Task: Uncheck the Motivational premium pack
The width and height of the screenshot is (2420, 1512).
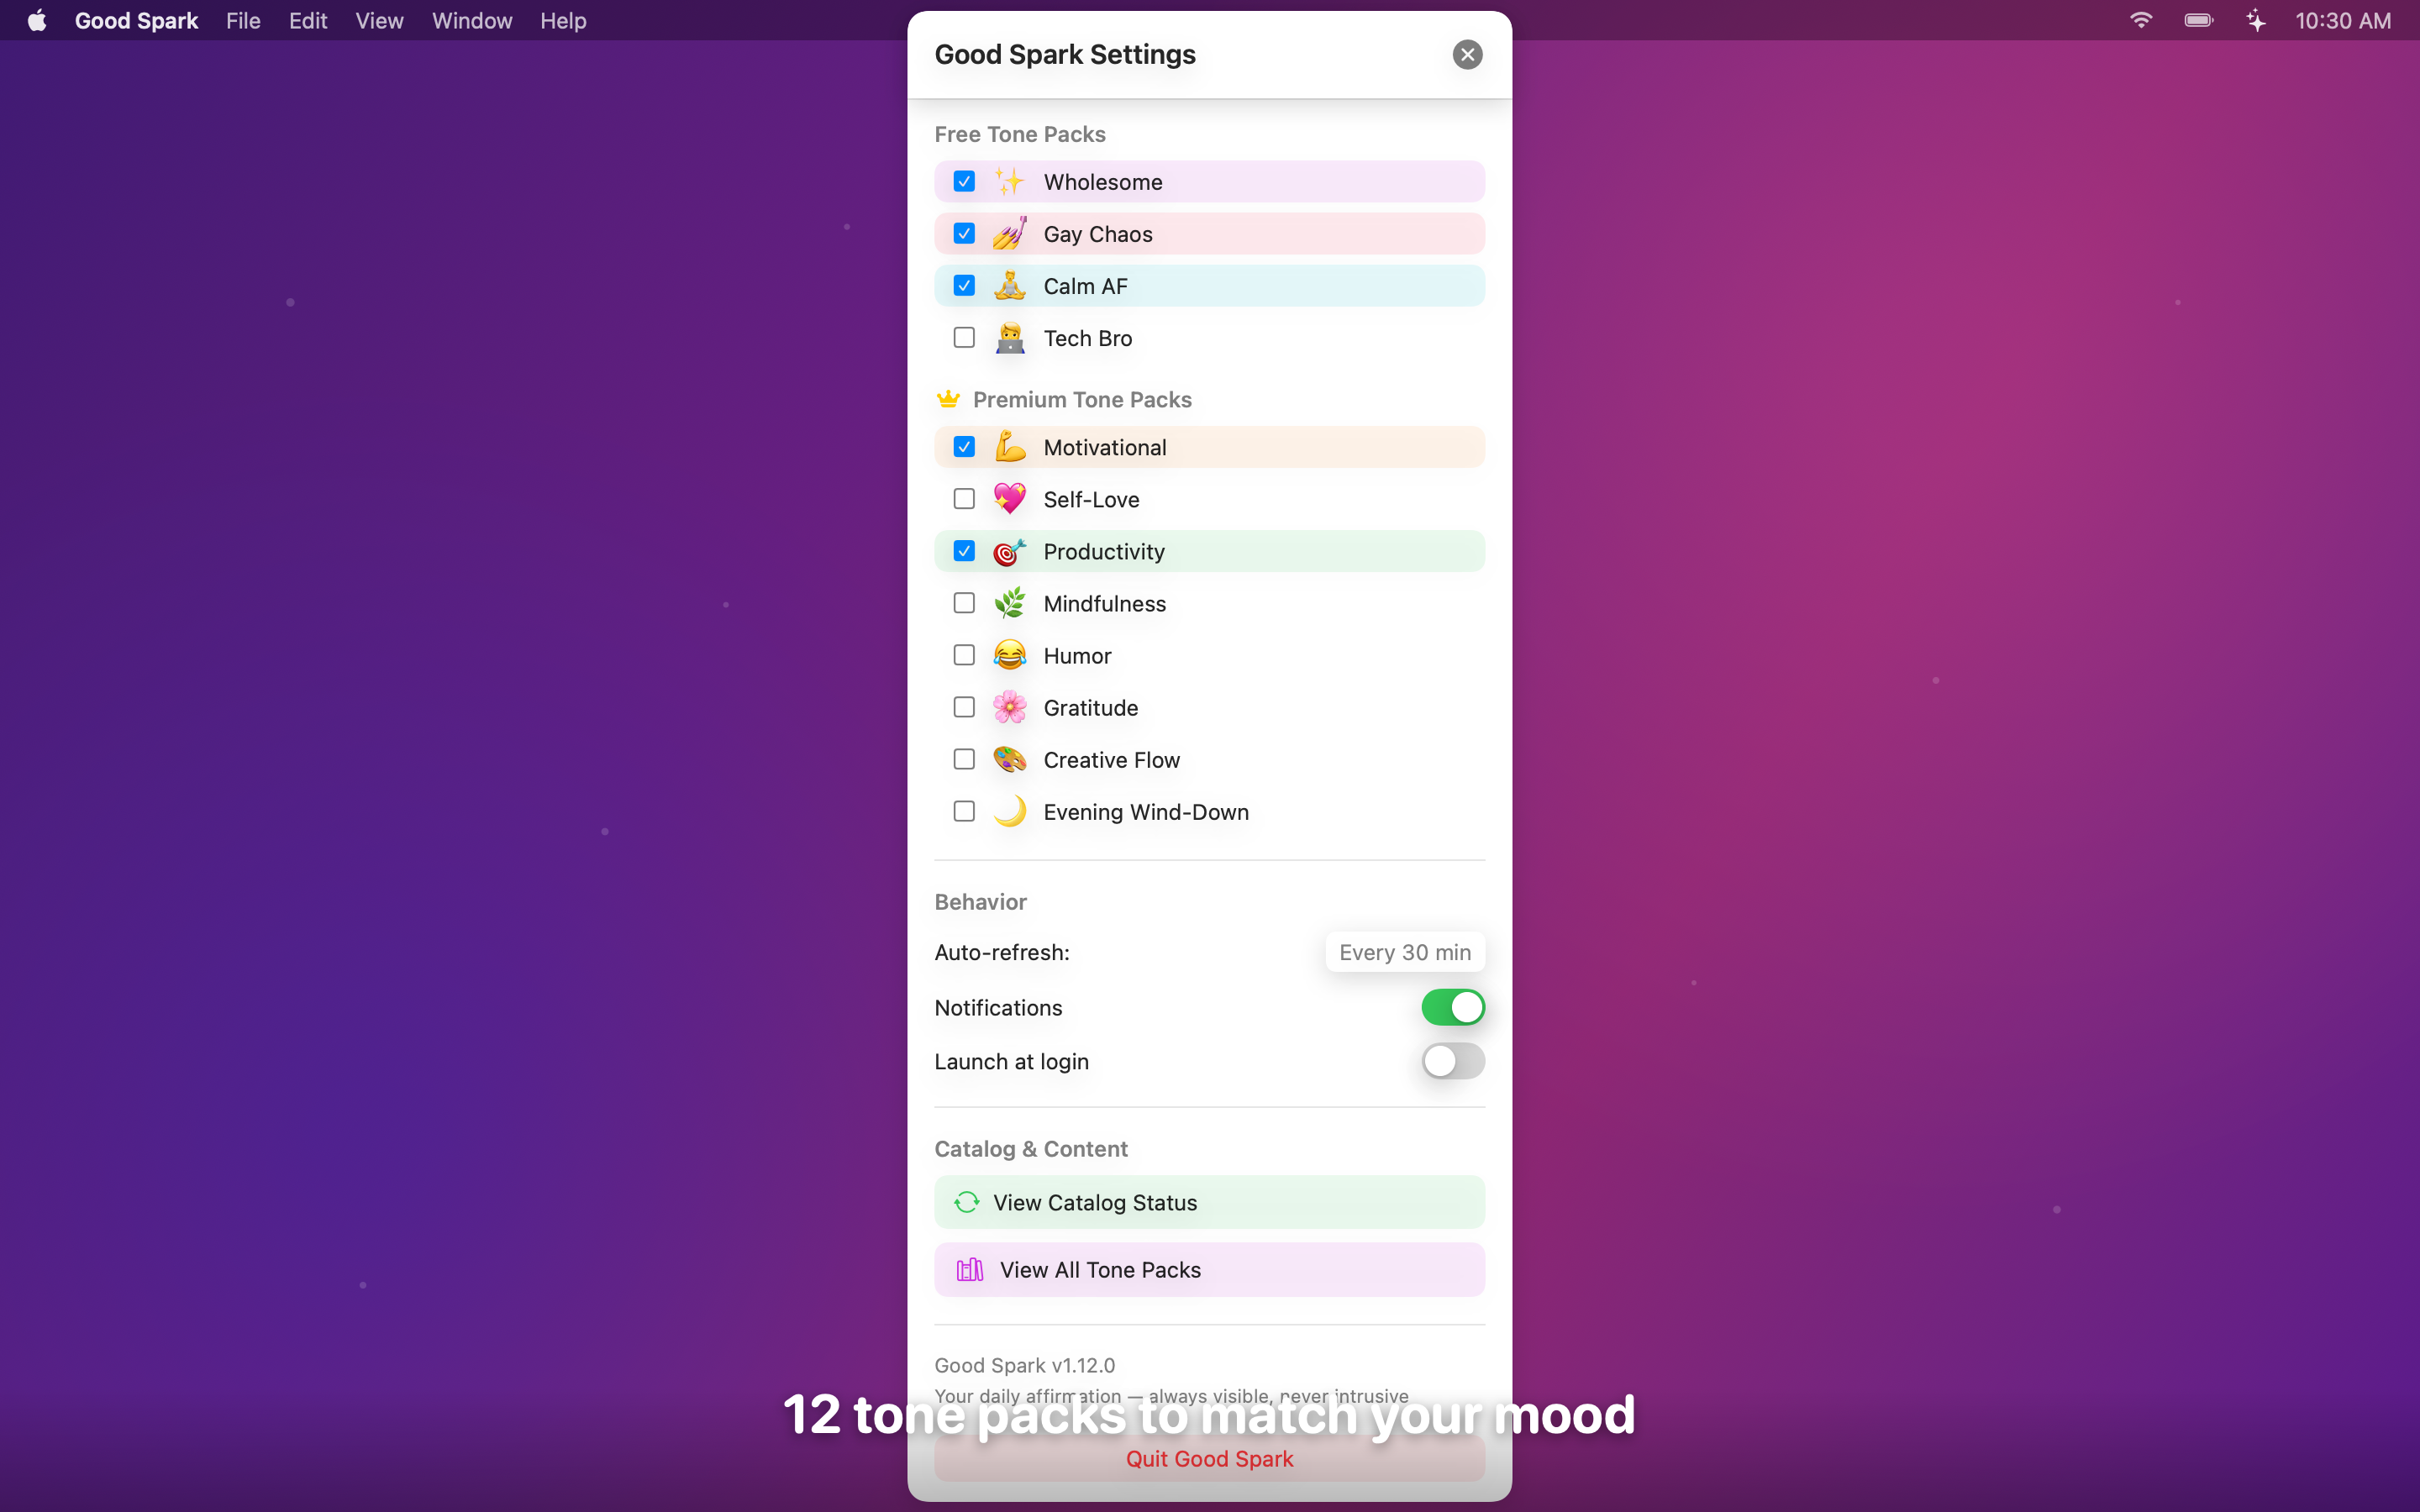Action: click(x=964, y=447)
